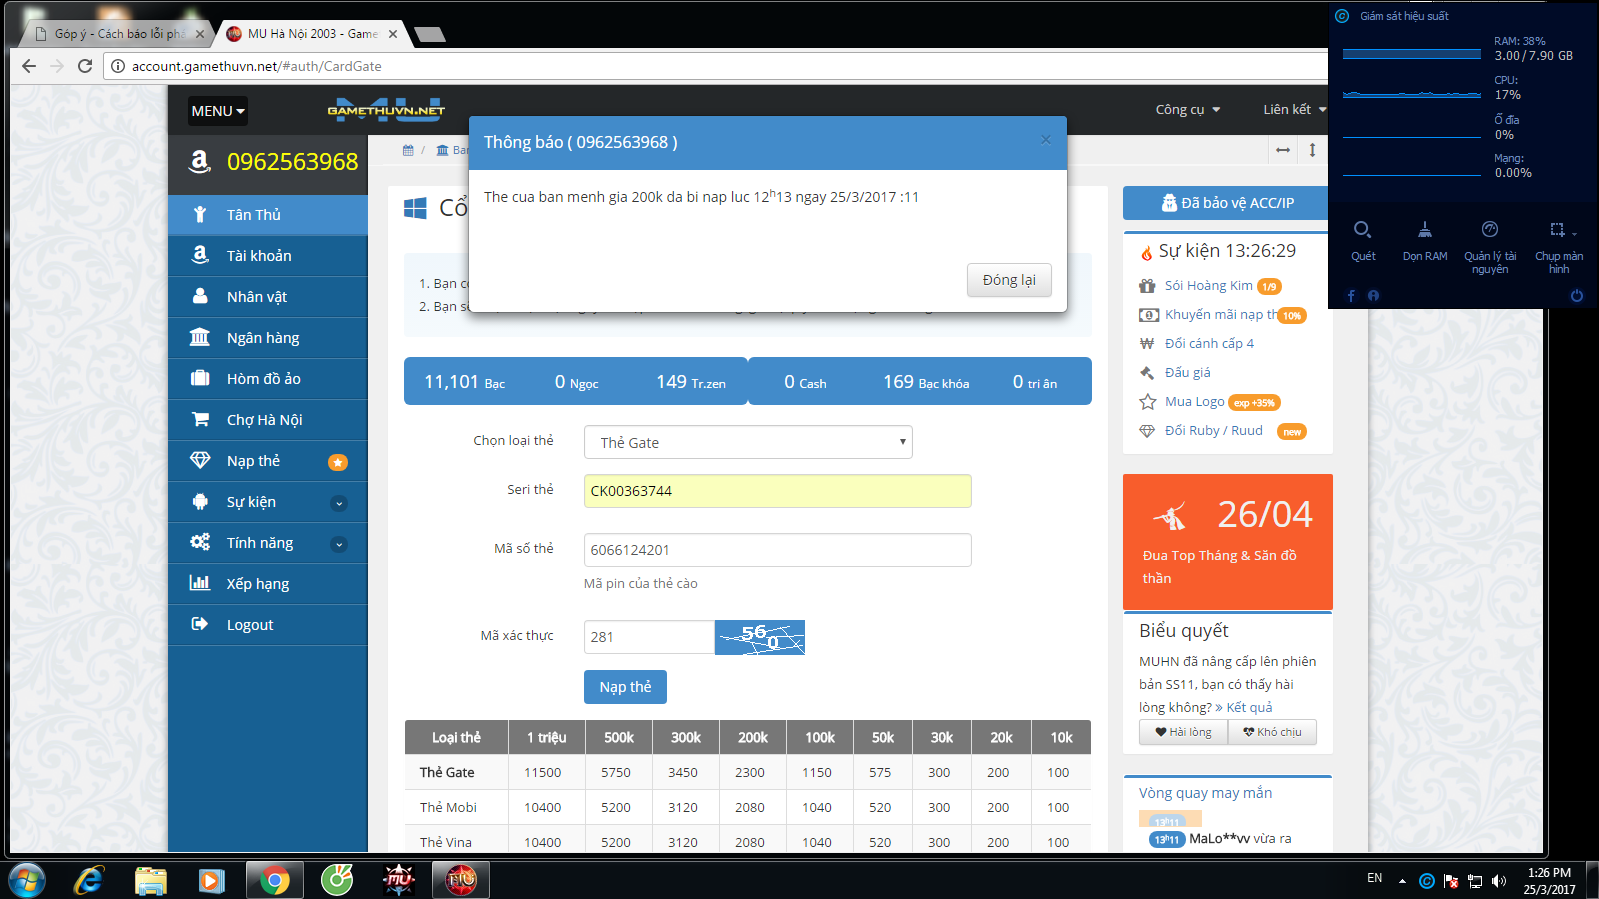Click the Tính năng gears icon
Viewport: 1599px width, 899px height.
(200, 542)
